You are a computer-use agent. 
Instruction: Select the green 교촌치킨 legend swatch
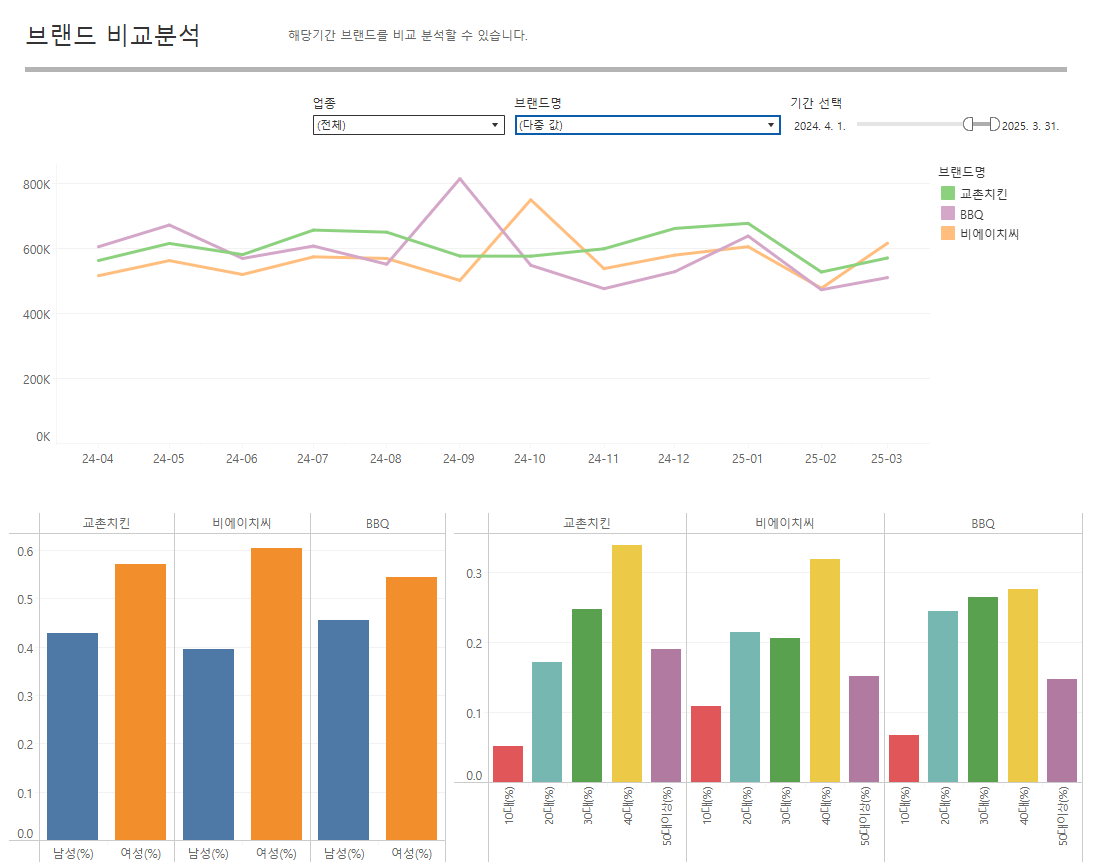[947, 193]
